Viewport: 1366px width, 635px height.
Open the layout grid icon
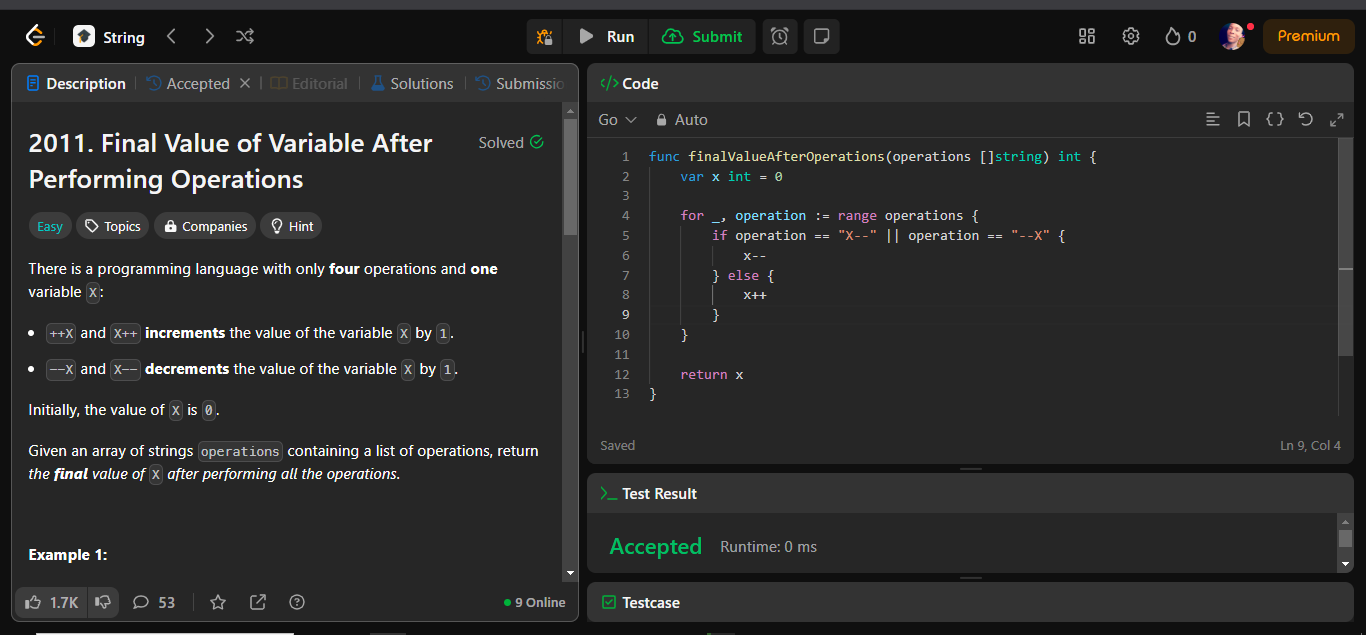(x=1087, y=36)
